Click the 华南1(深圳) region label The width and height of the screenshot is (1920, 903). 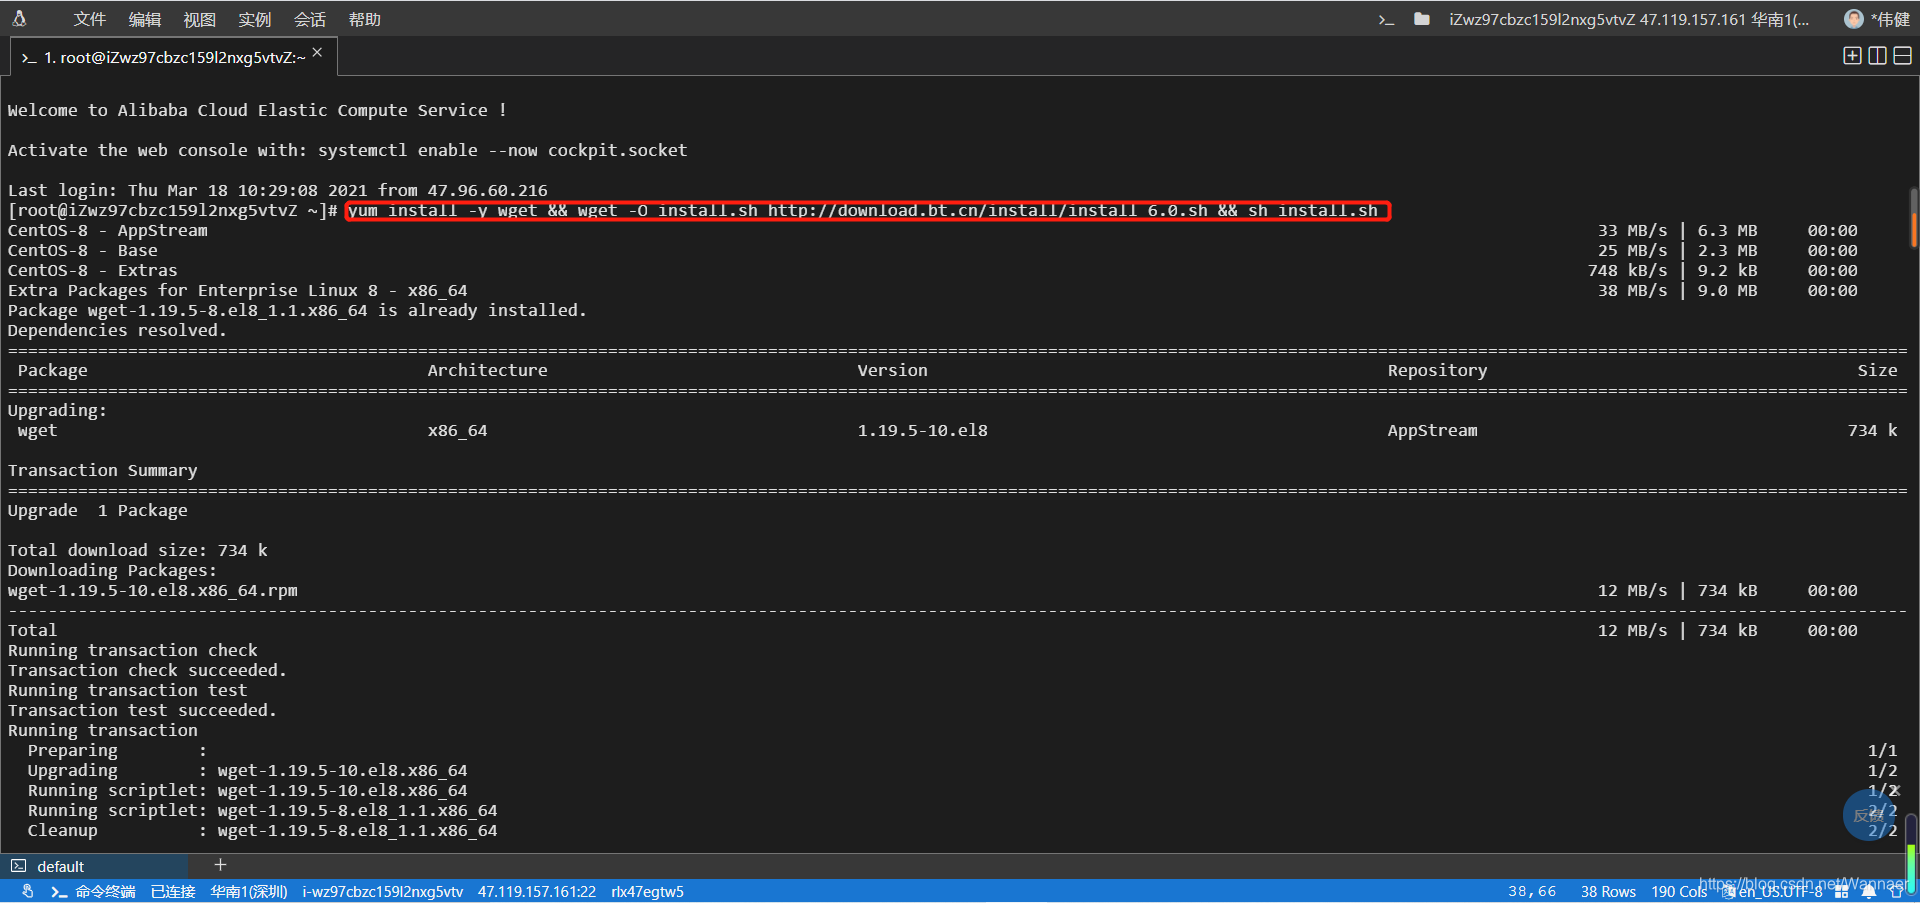pos(249,891)
